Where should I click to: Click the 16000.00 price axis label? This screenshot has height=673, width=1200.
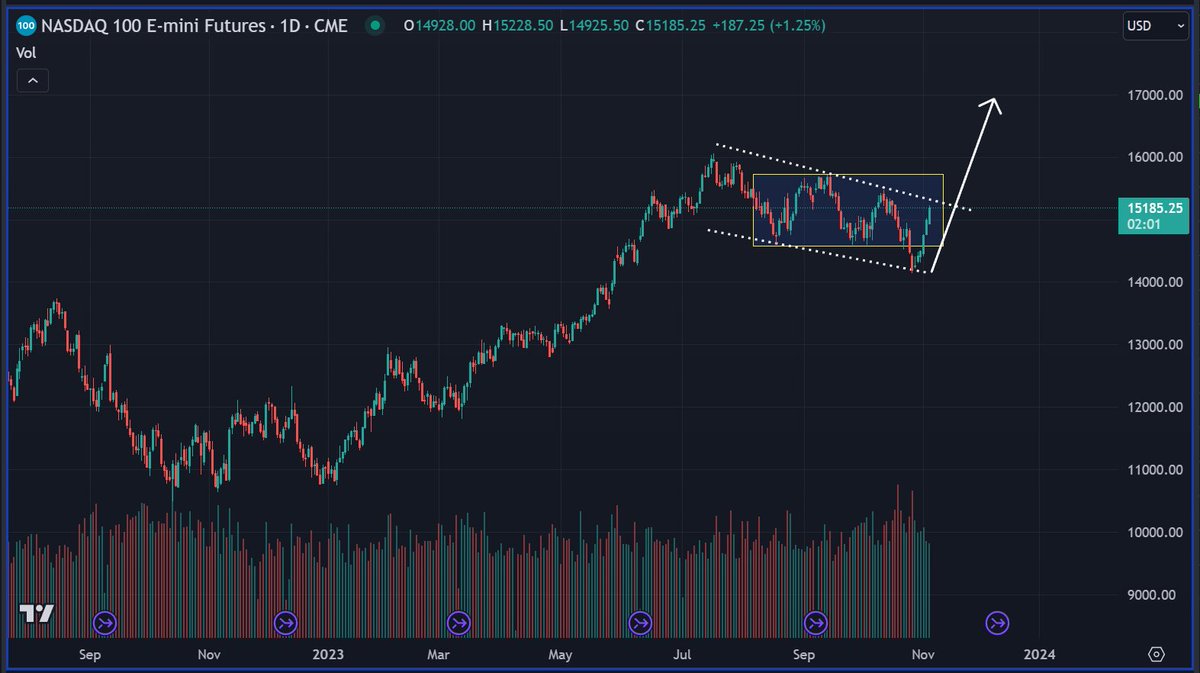[x=1154, y=158]
